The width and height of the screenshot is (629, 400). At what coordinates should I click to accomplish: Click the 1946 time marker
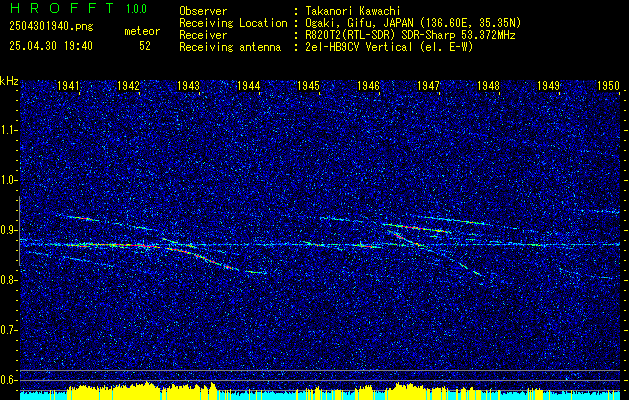point(368,85)
